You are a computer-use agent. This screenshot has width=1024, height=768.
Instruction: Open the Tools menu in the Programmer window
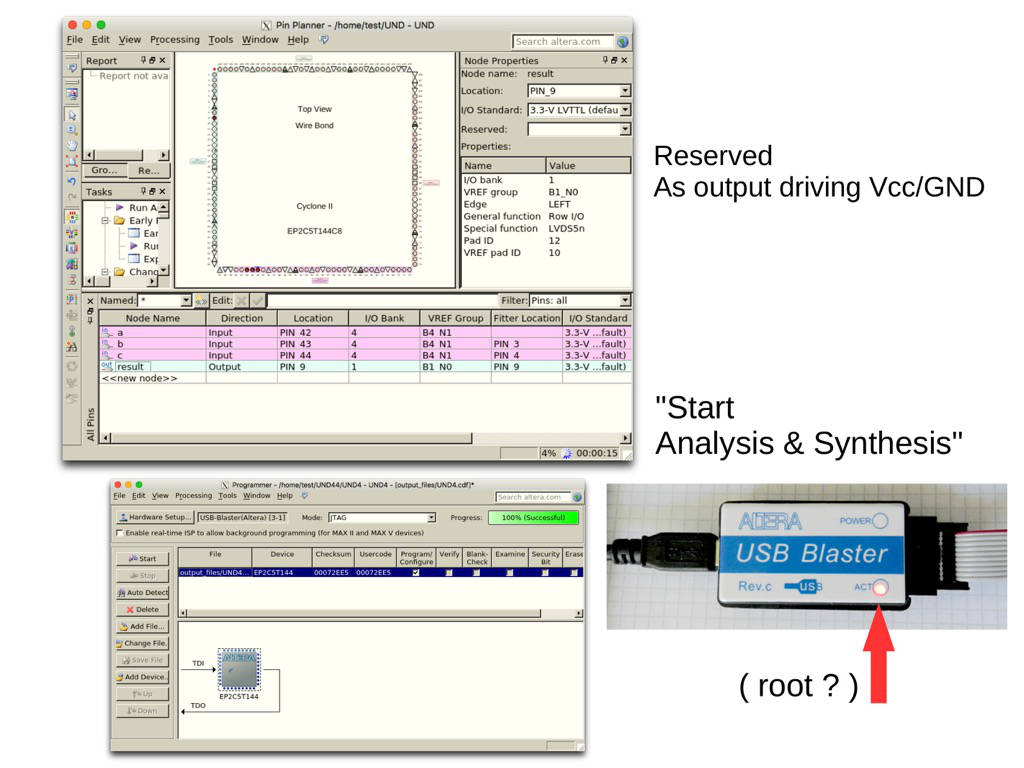228,496
